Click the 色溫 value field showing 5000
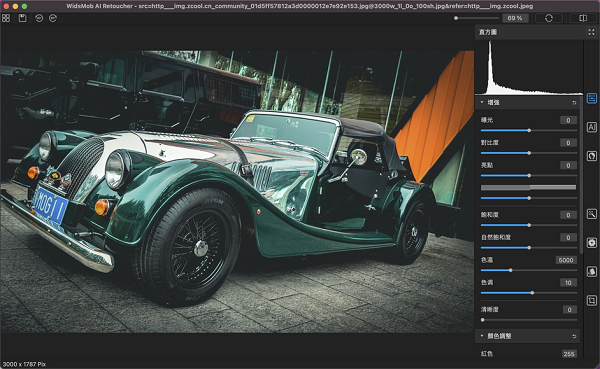 pyautogui.click(x=566, y=260)
